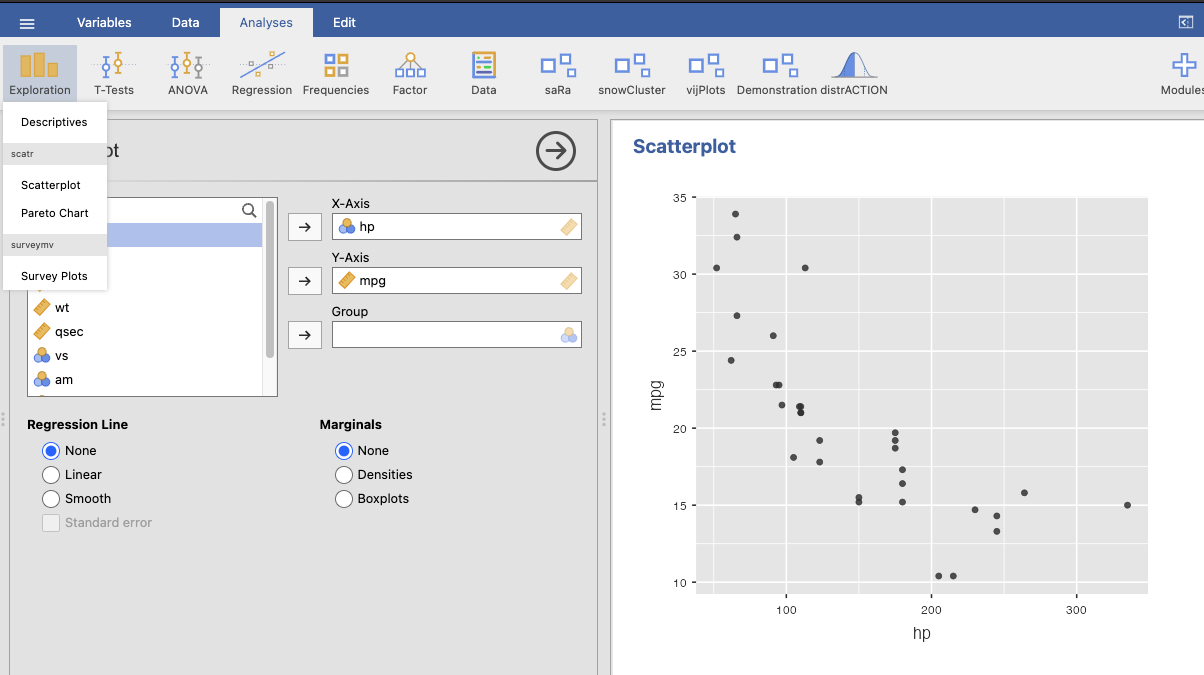The width and height of the screenshot is (1204, 675).
Task: Open the ANOVA analysis menu
Action: coord(187,74)
